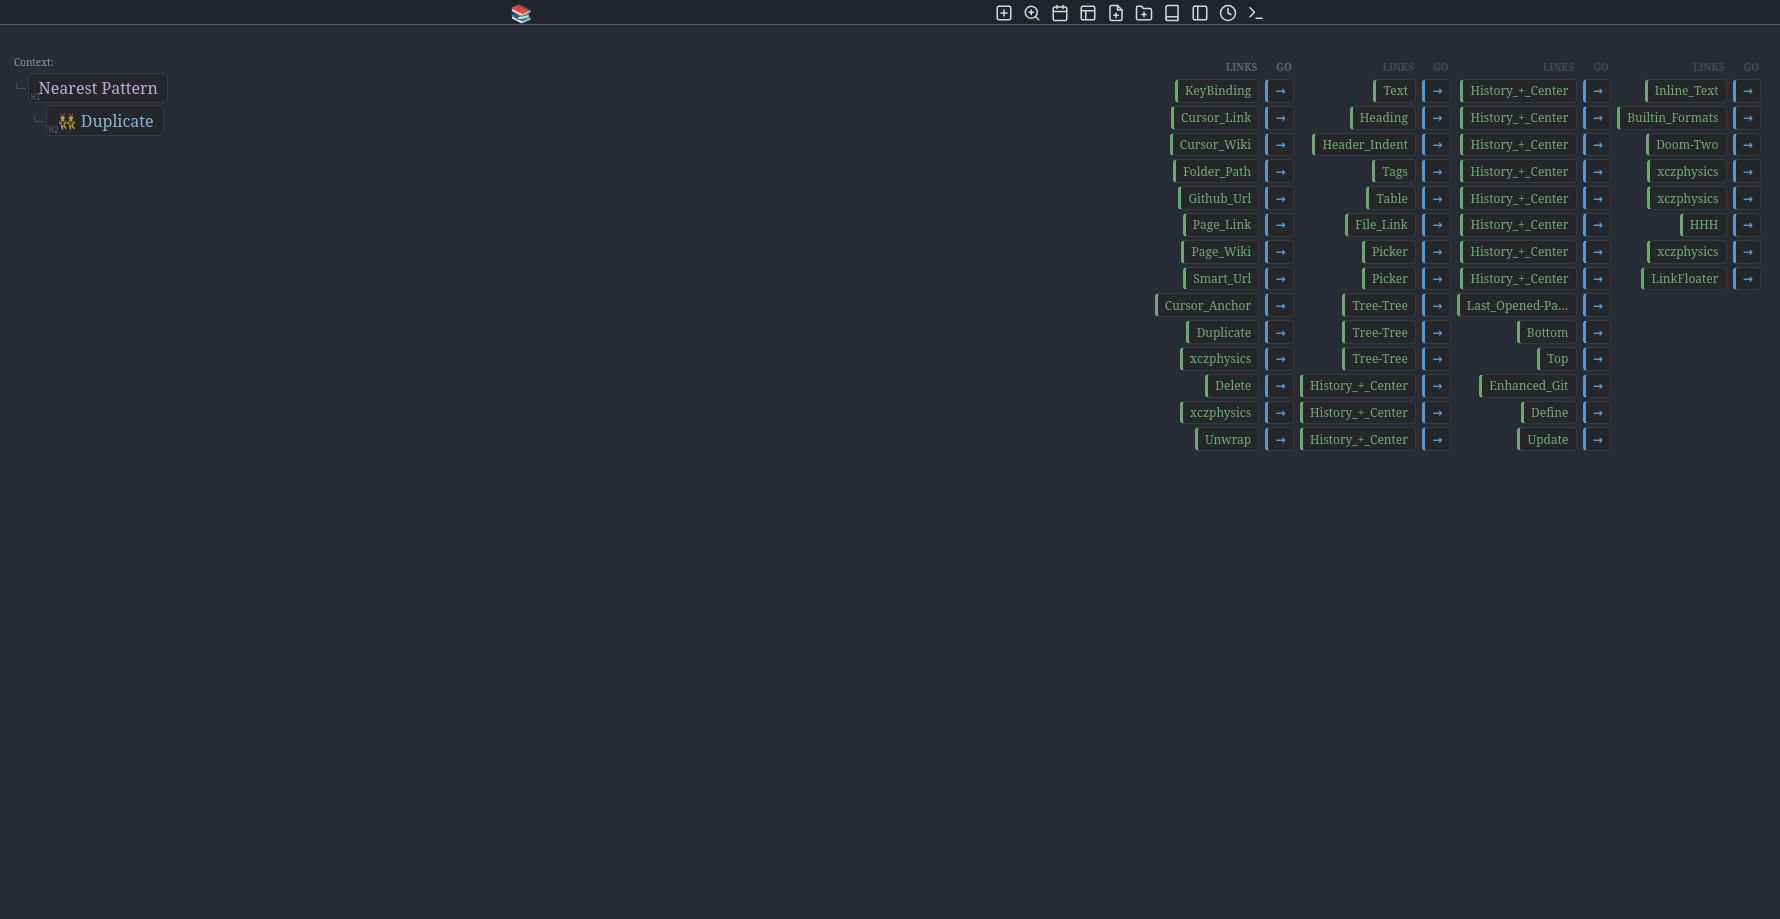1780x919 pixels.
Task: Select the Nearest Pattern heading
Action: click(x=98, y=88)
